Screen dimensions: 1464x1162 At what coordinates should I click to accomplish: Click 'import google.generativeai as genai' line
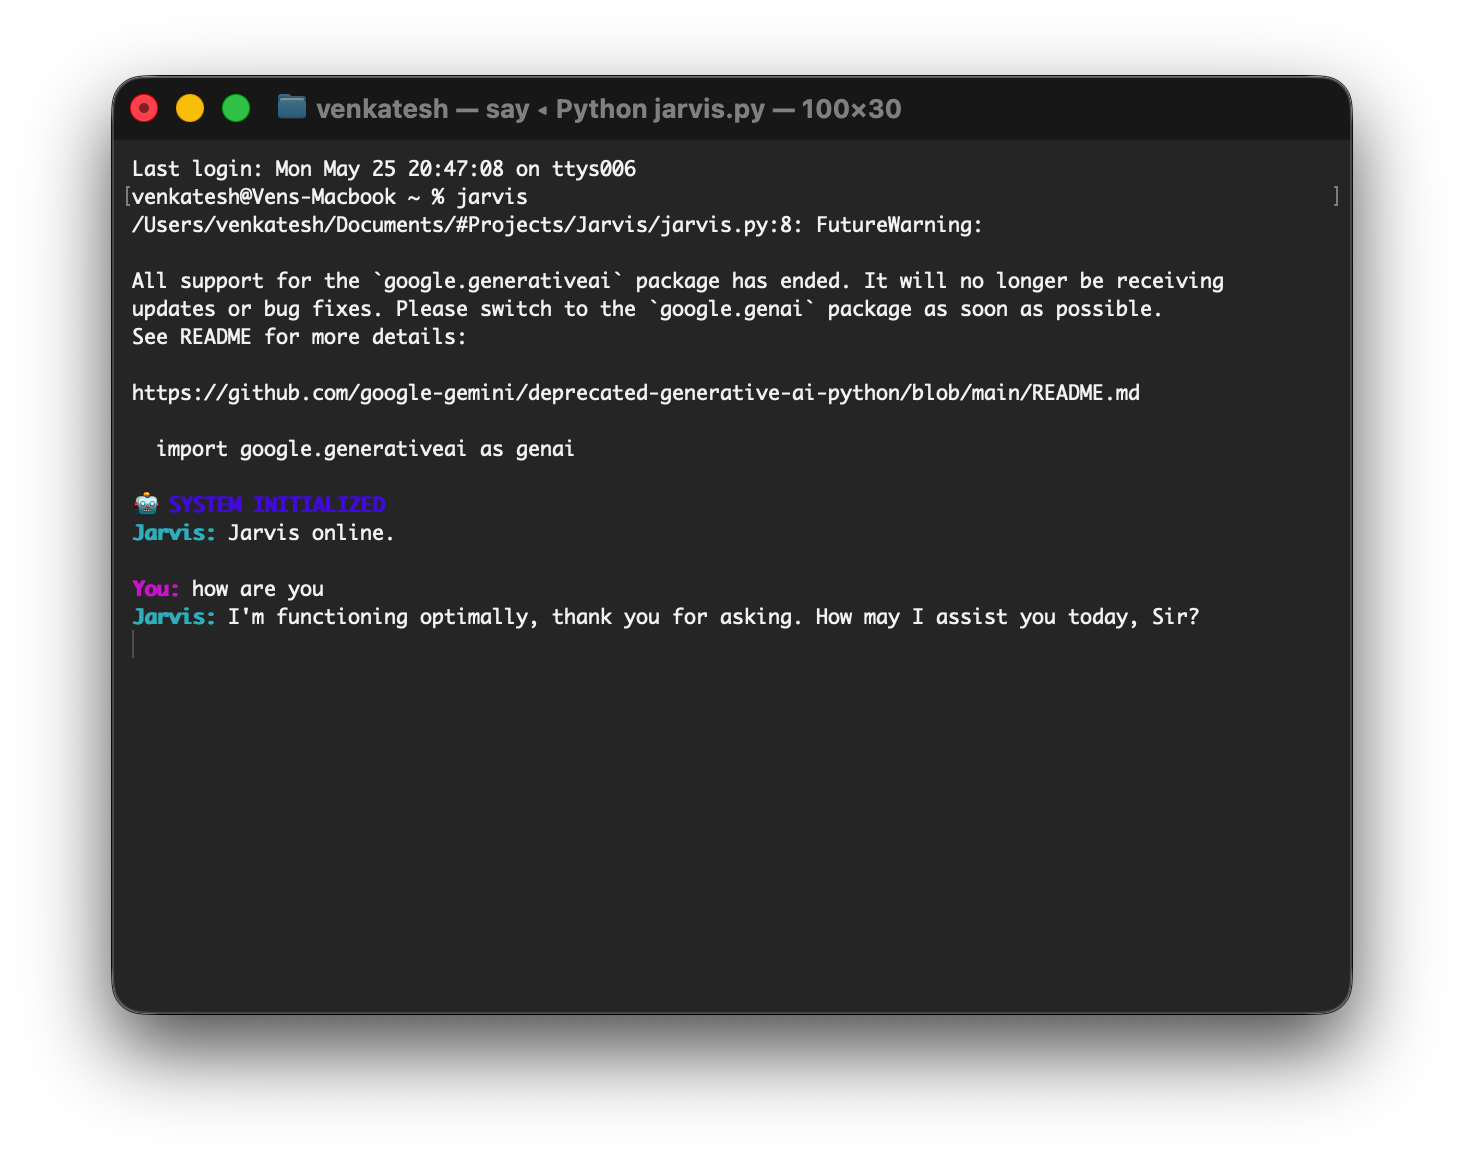tap(365, 449)
